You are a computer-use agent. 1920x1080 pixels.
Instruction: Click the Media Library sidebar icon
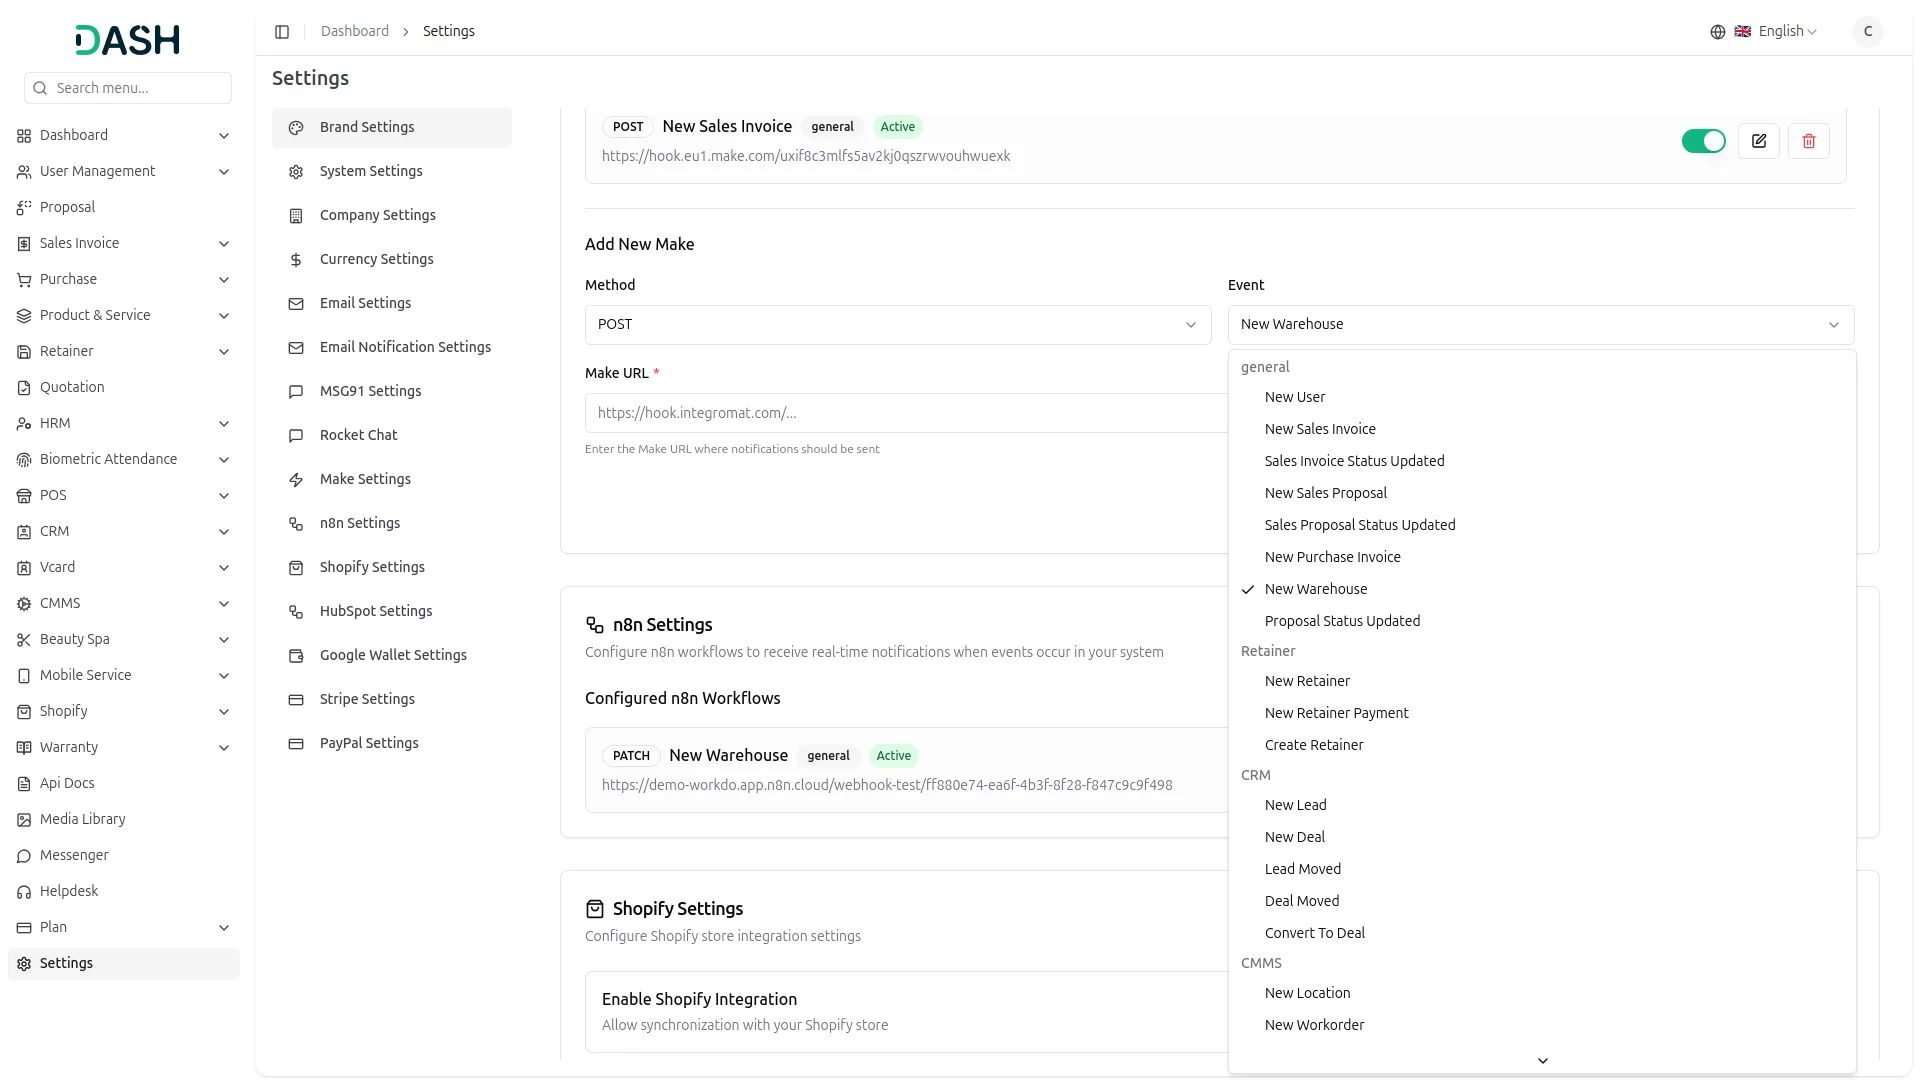pyautogui.click(x=24, y=820)
